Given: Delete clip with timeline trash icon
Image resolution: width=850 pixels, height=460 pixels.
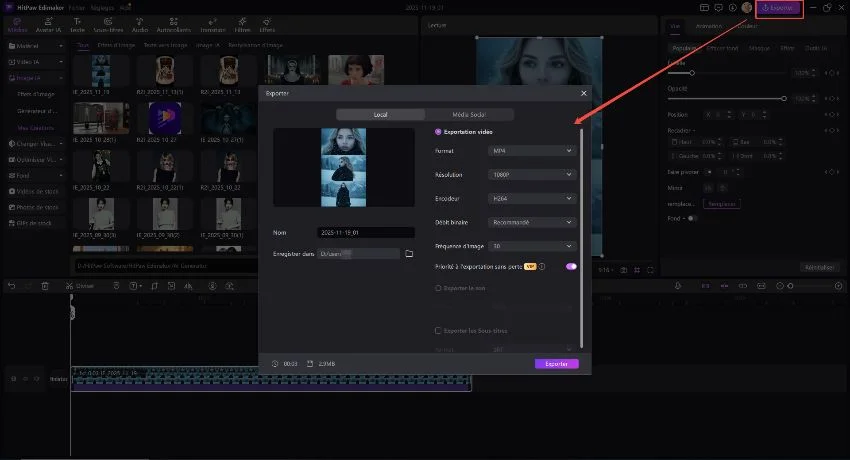Looking at the screenshot, I should click(x=46, y=286).
